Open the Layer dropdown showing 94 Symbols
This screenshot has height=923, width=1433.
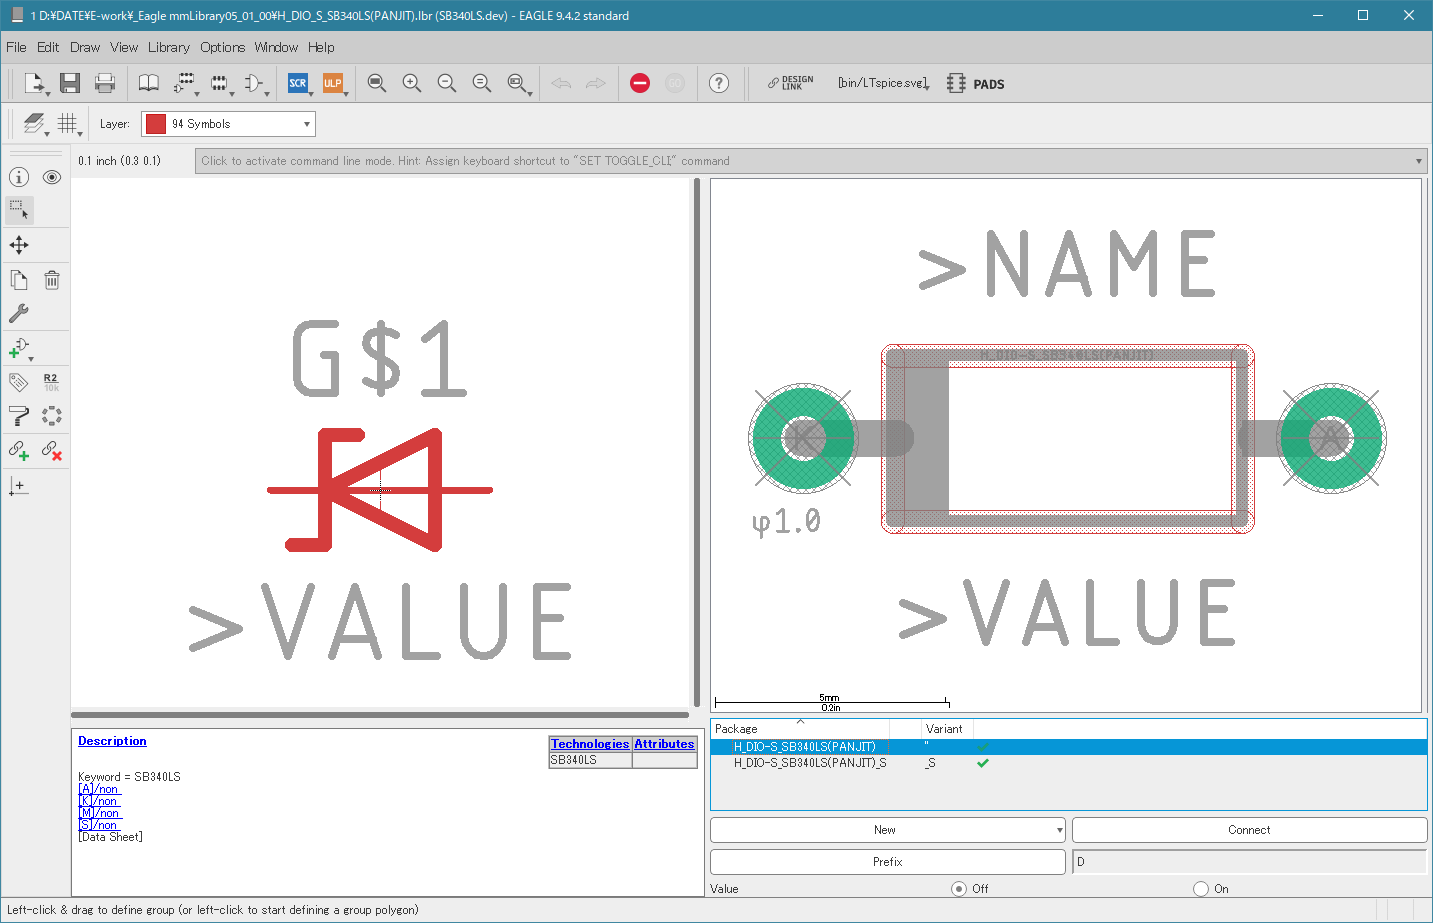tap(228, 124)
